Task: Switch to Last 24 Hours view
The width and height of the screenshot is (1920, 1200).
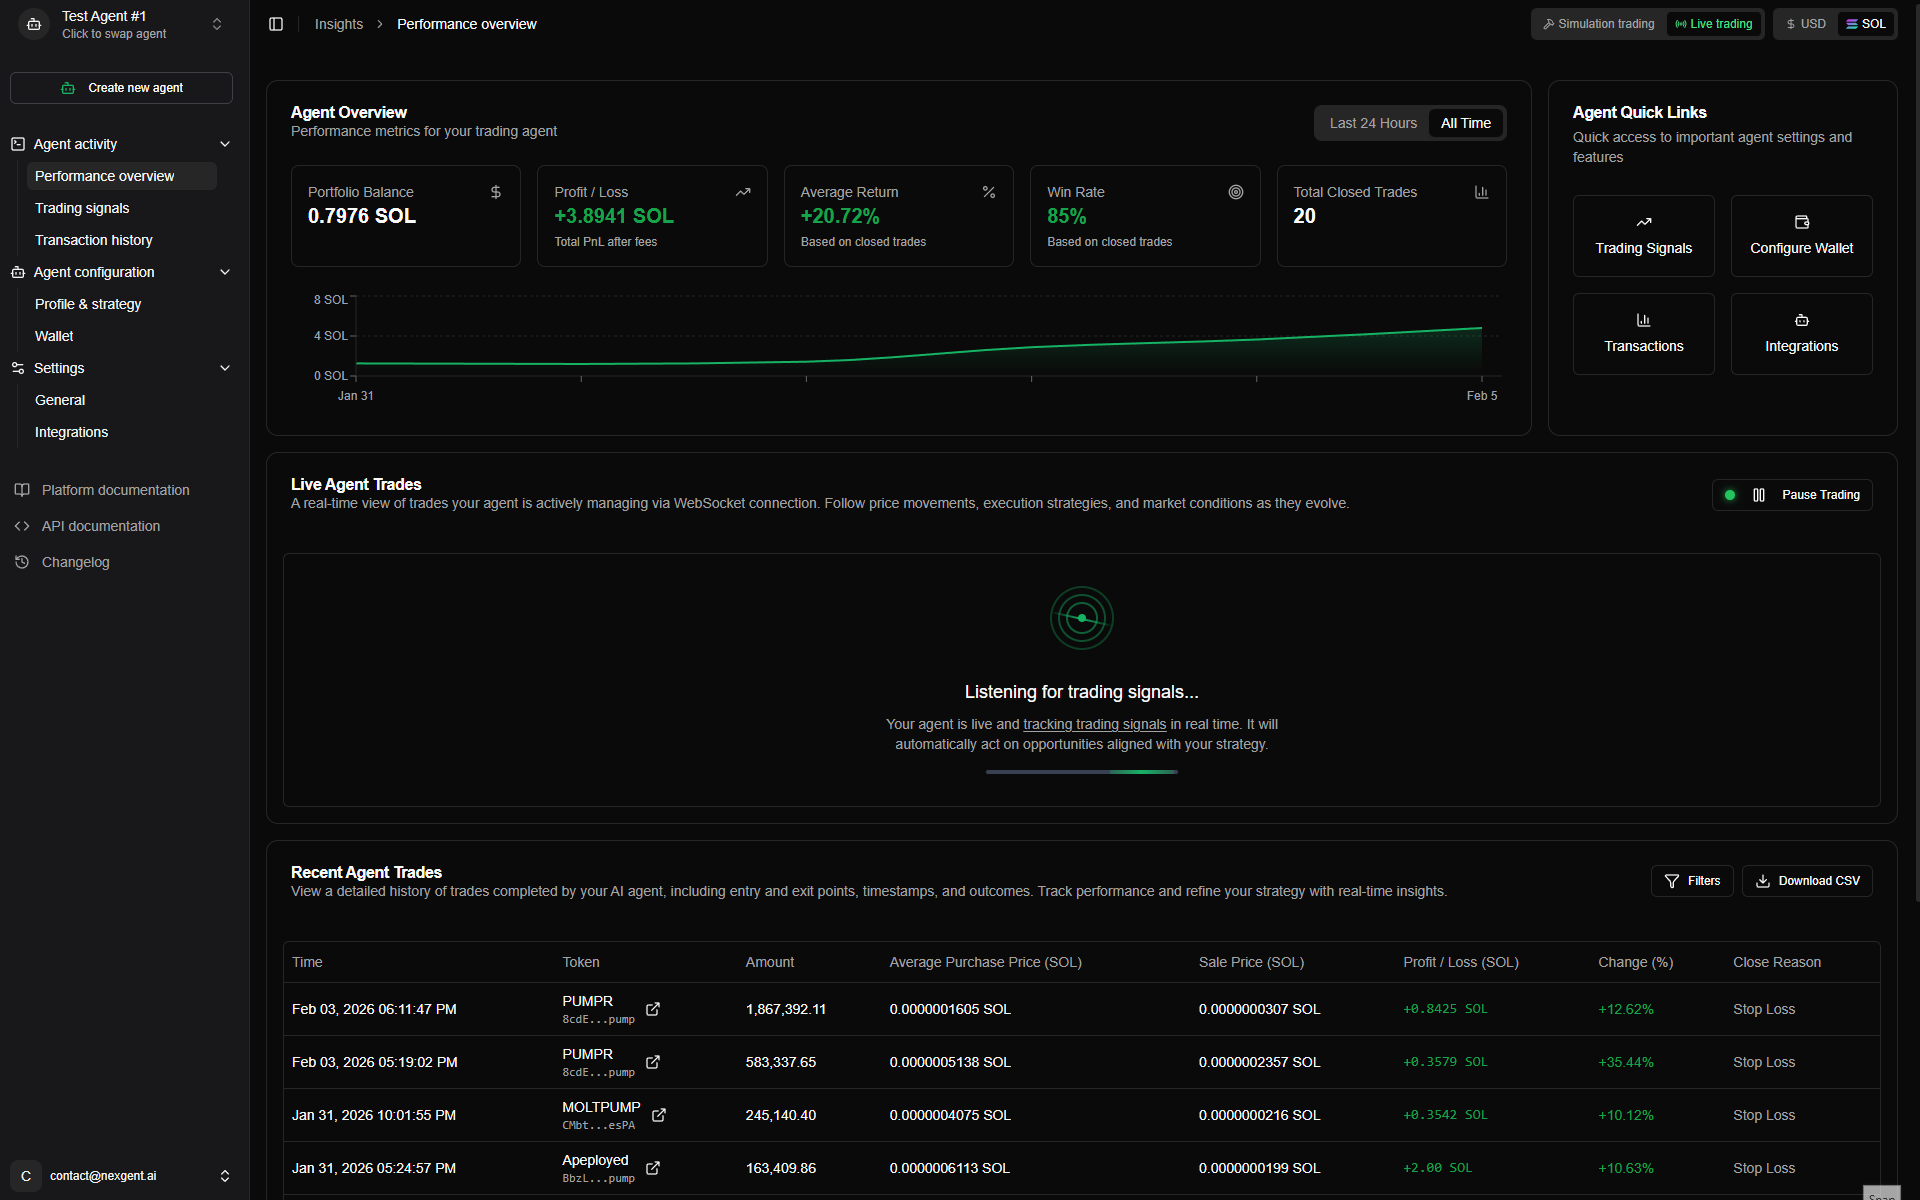Action: 1372,122
